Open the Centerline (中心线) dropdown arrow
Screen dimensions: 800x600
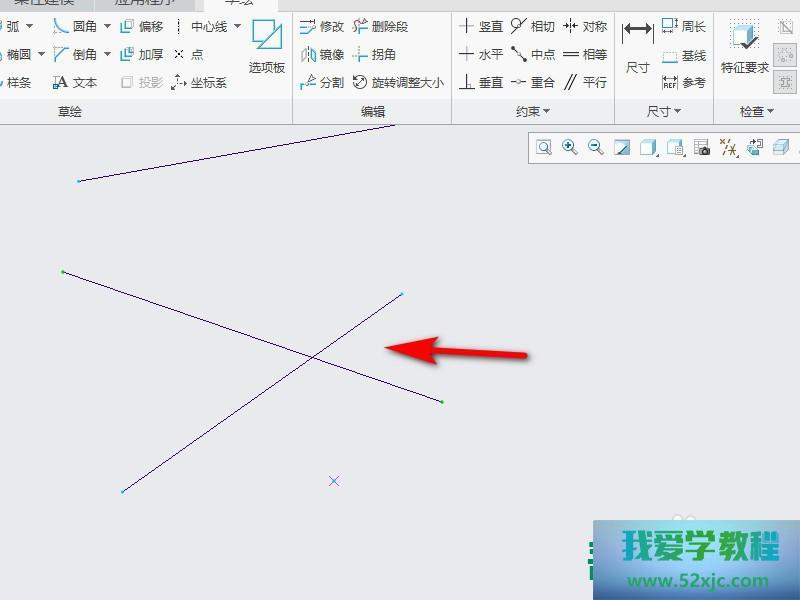pyautogui.click(x=237, y=27)
